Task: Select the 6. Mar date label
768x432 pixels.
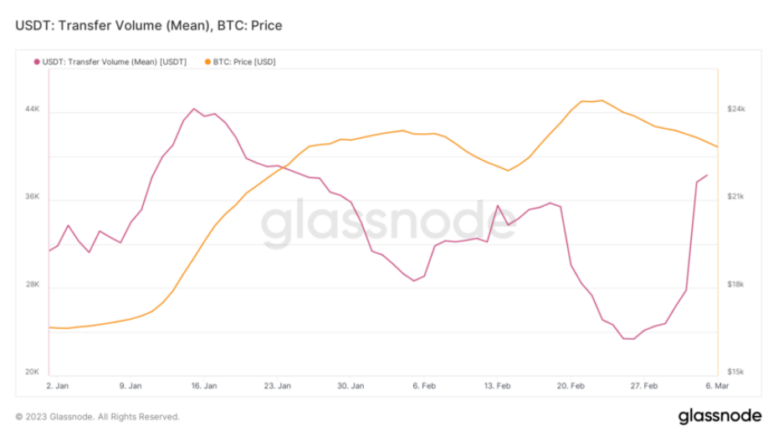Action: [x=718, y=384]
